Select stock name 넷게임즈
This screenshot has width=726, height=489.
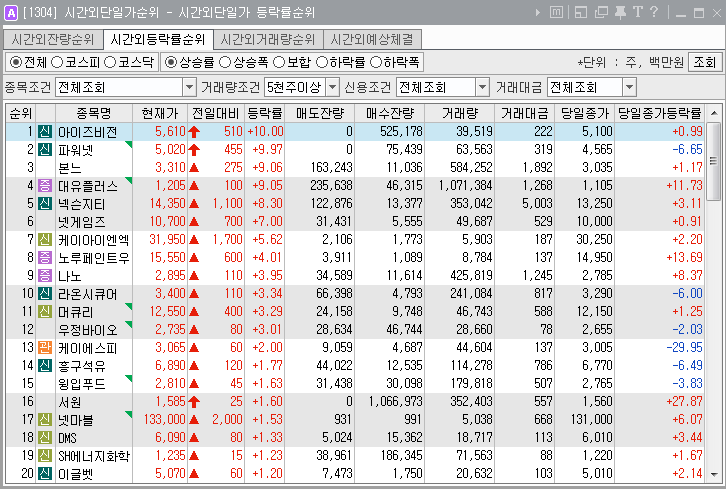81,222
